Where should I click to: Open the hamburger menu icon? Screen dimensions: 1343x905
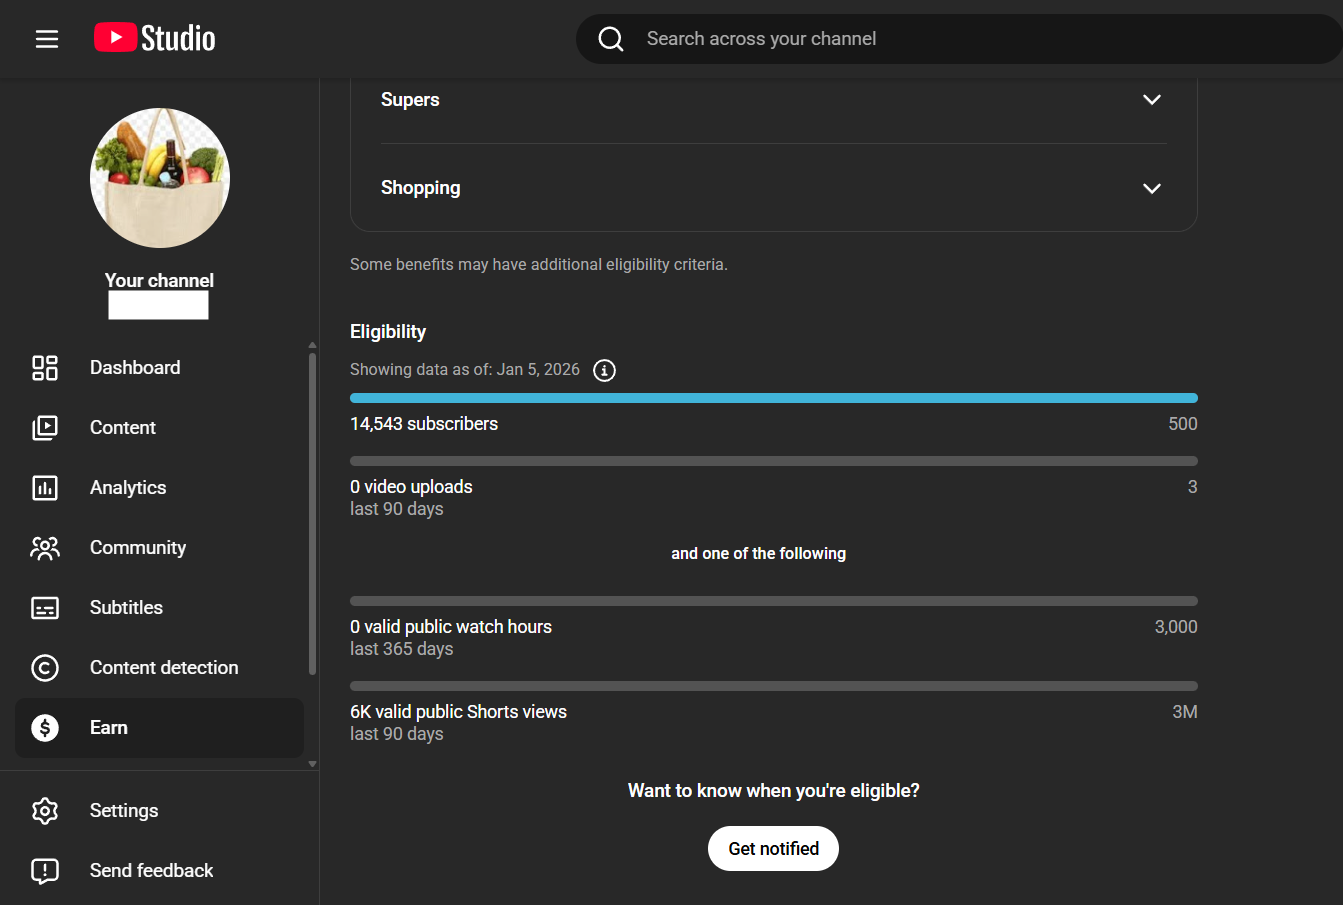(47, 39)
